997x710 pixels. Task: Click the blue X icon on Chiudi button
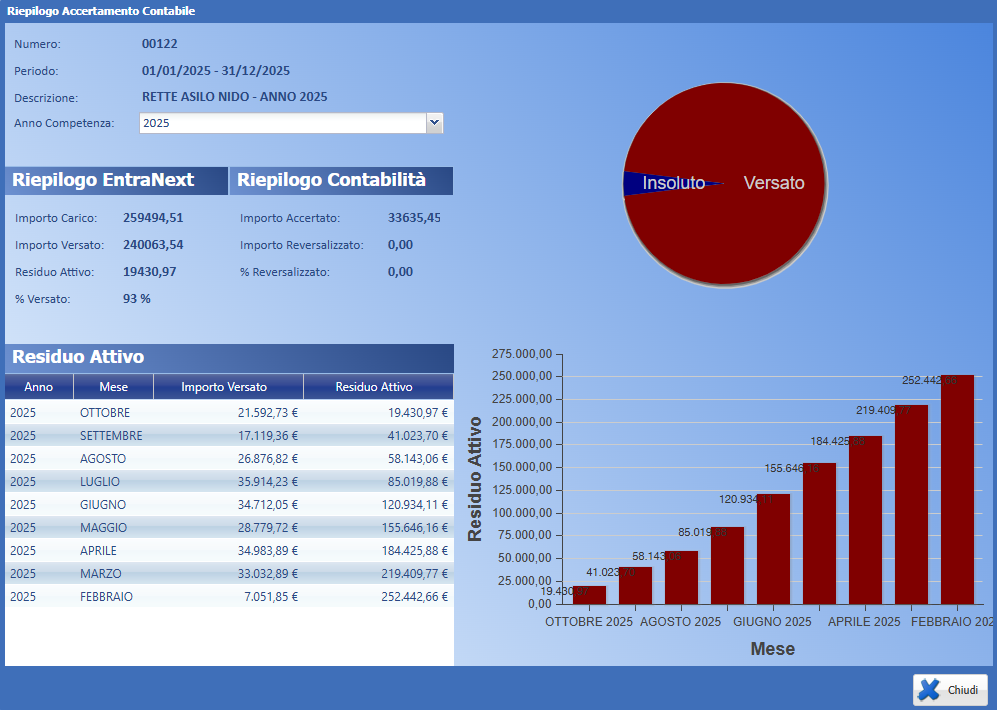(932, 689)
